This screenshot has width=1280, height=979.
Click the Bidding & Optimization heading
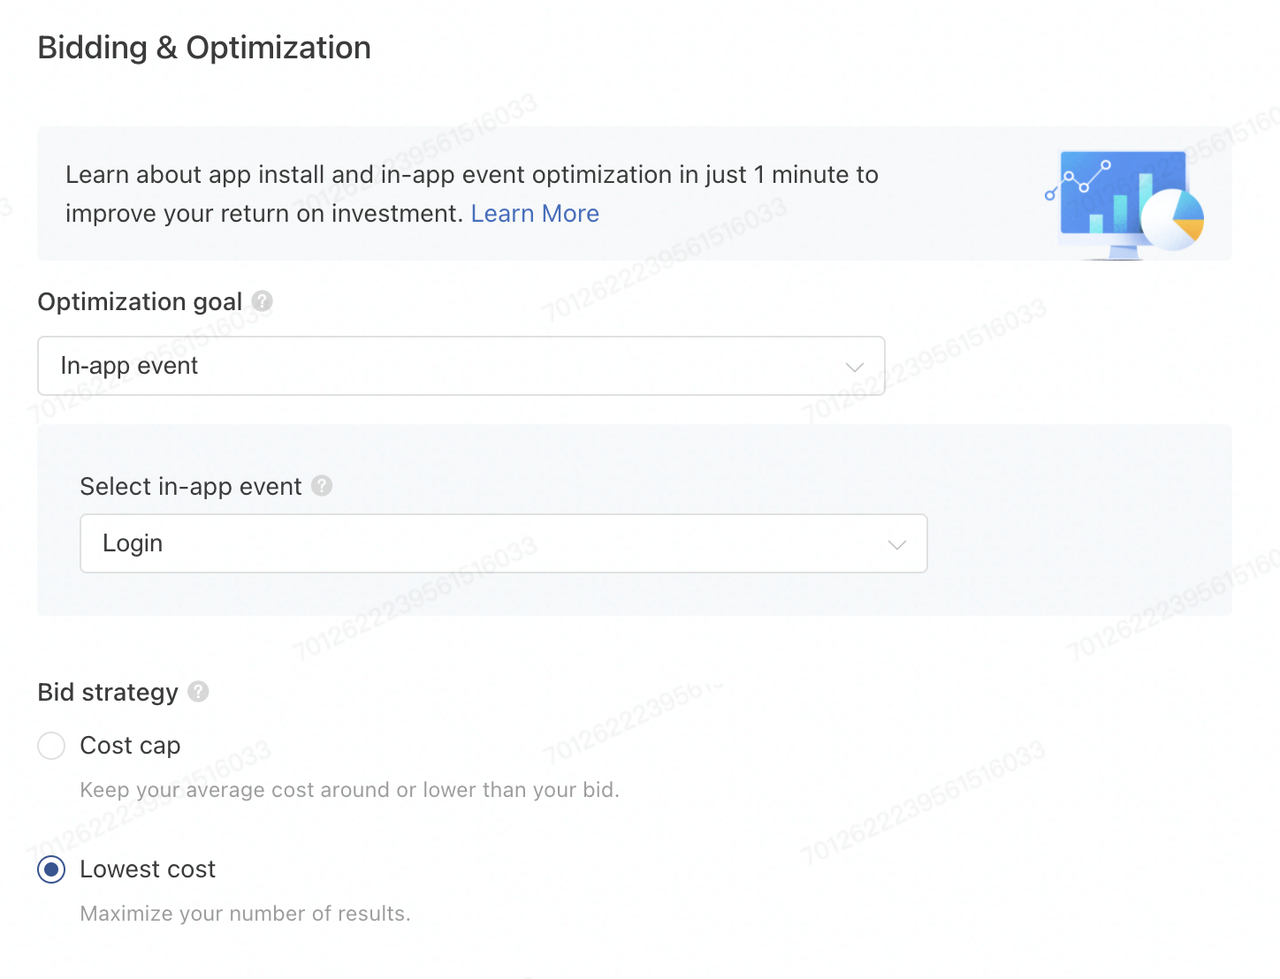click(204, 48)
